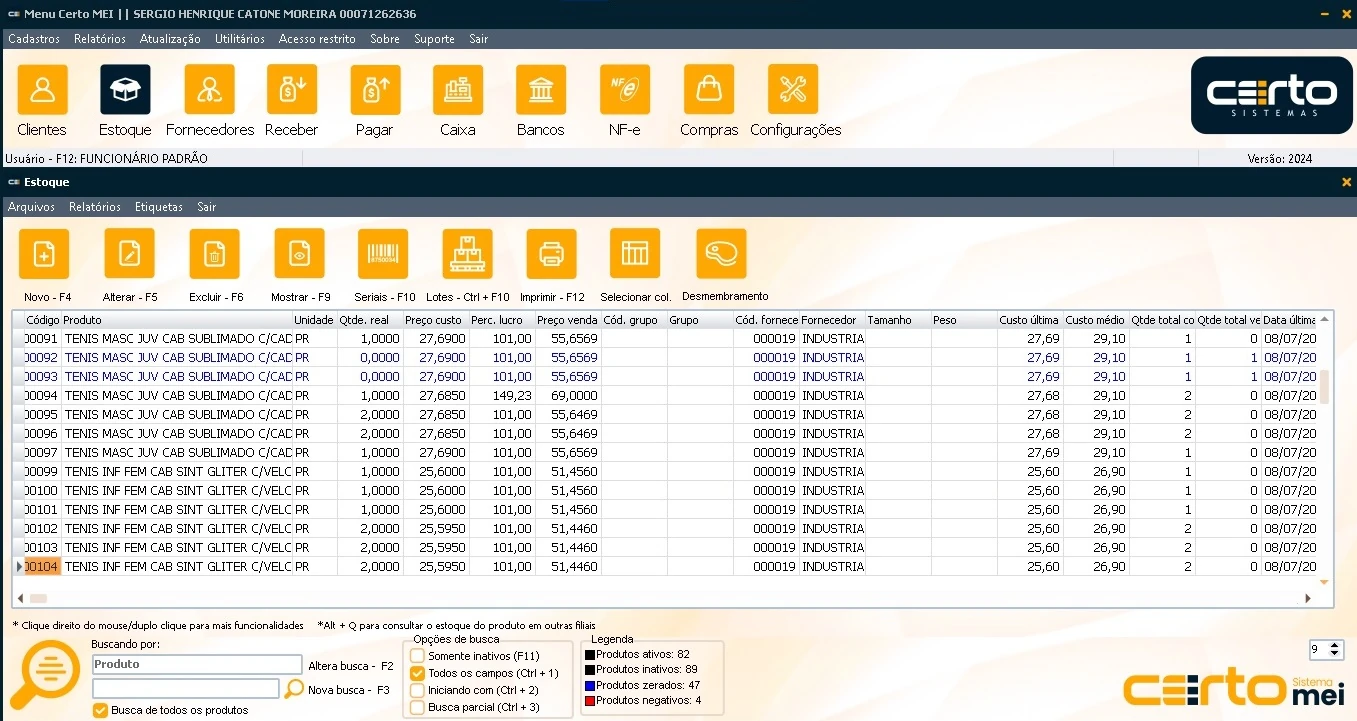Open the Fornecedores module icon
The height and width of the screenshot is (721, 1357).
coord(210,90)
